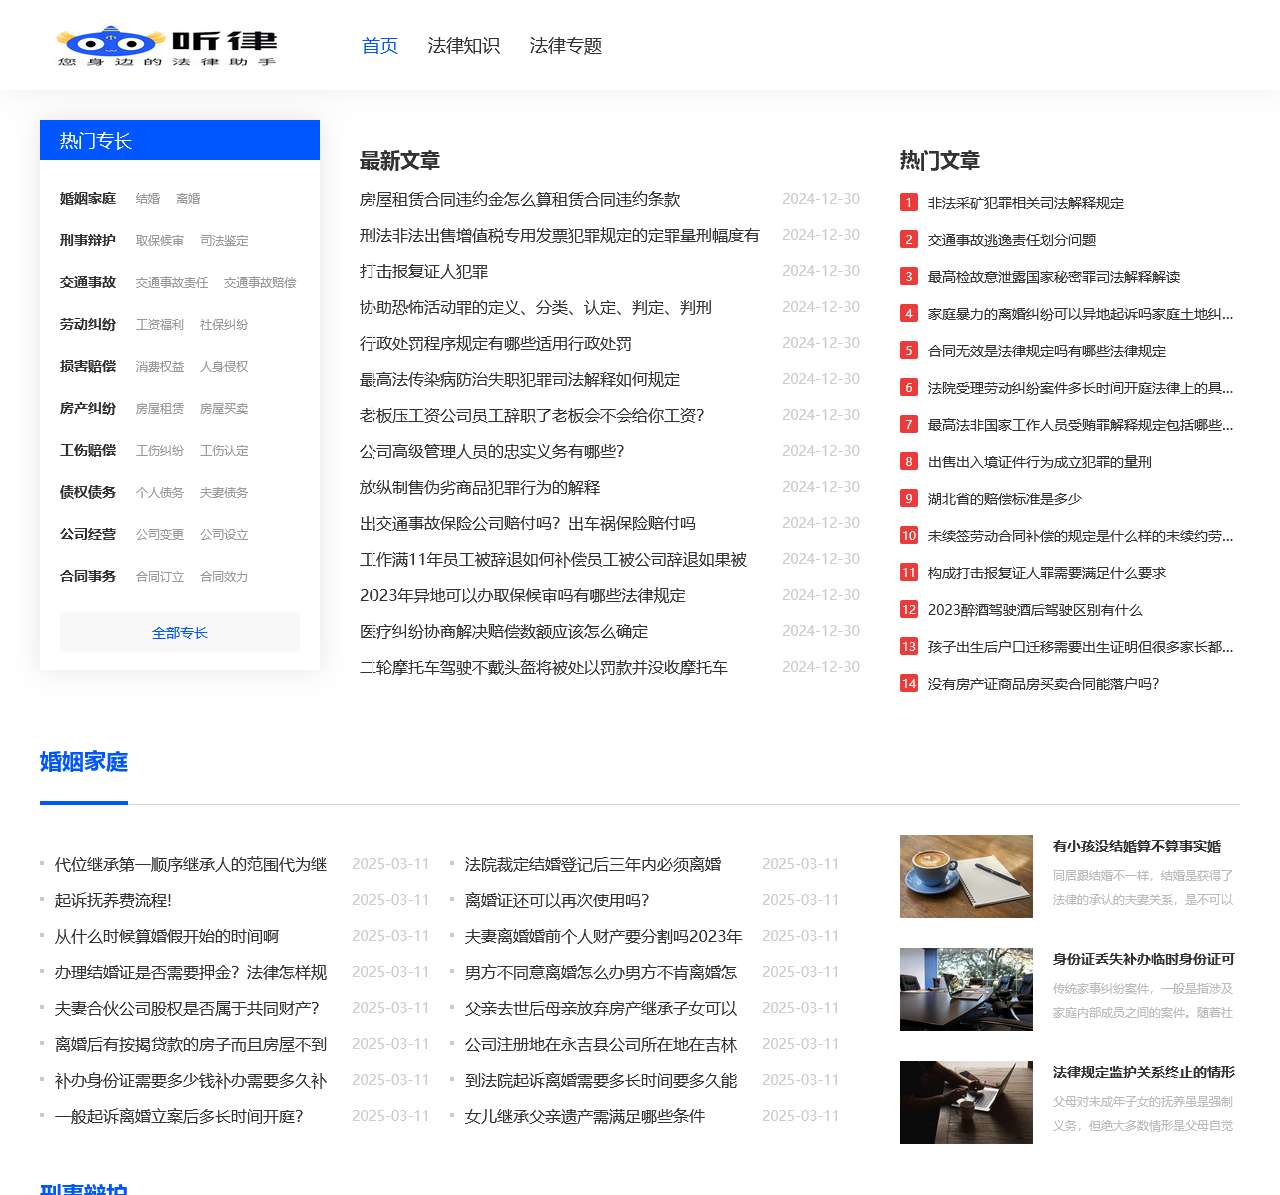The height and width of the screenshot is (1195, 1280).
Task: Open article 女儿继承父亲遗产需满足哪些条件
Action: tap(585, 1117)
